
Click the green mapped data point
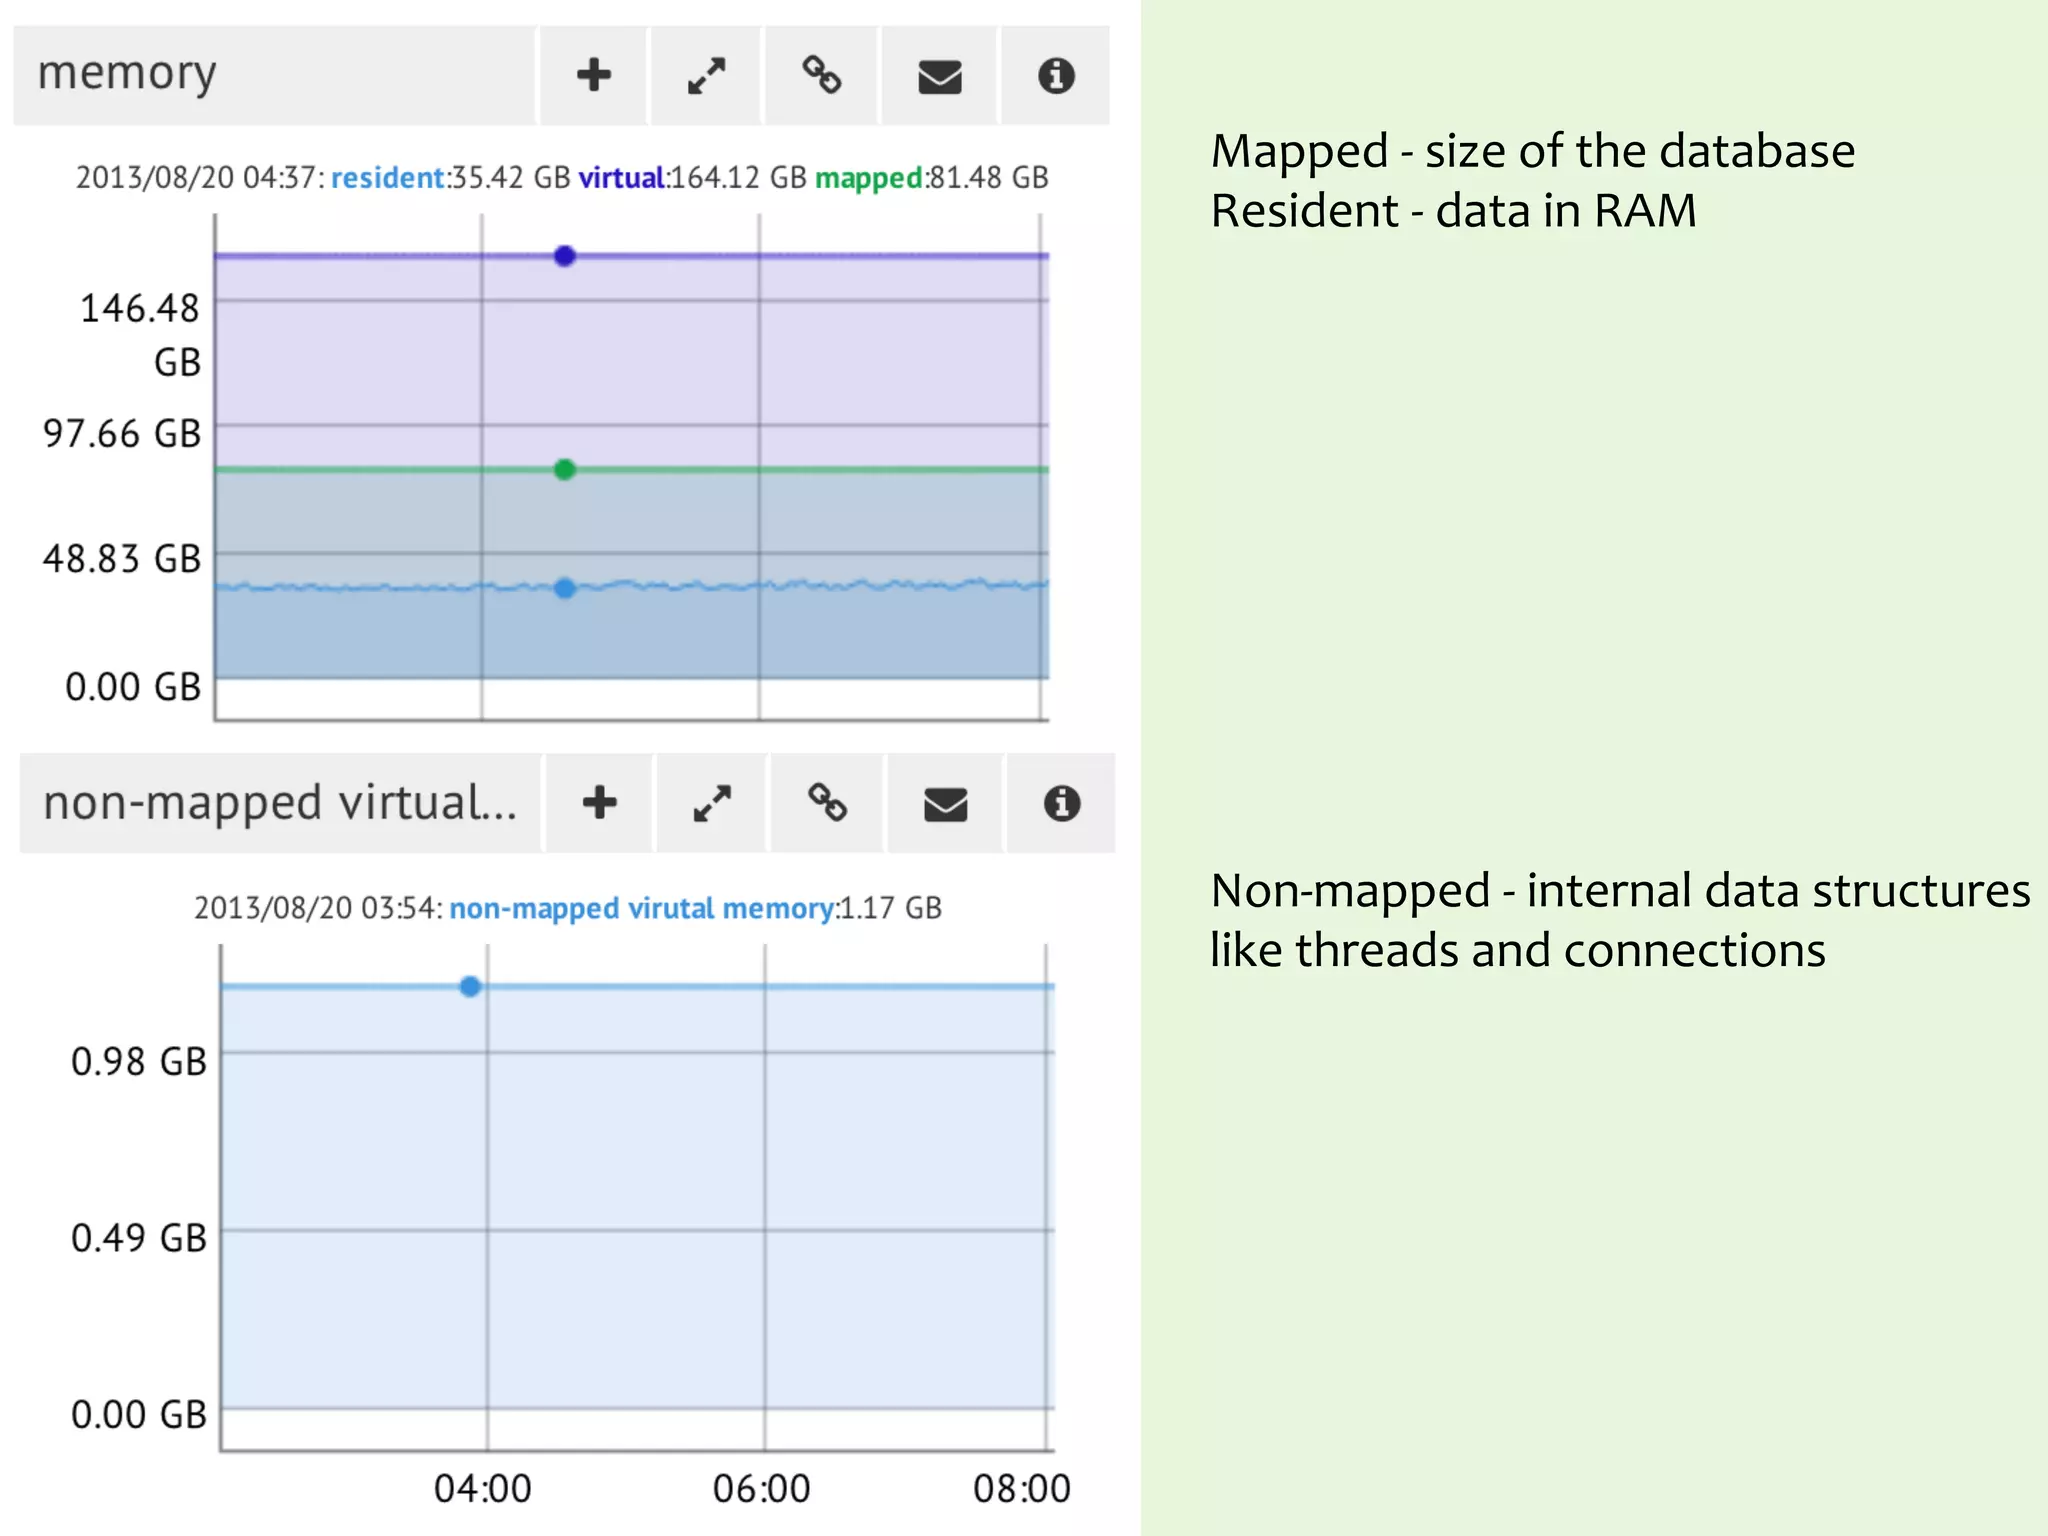click(565, 469)
